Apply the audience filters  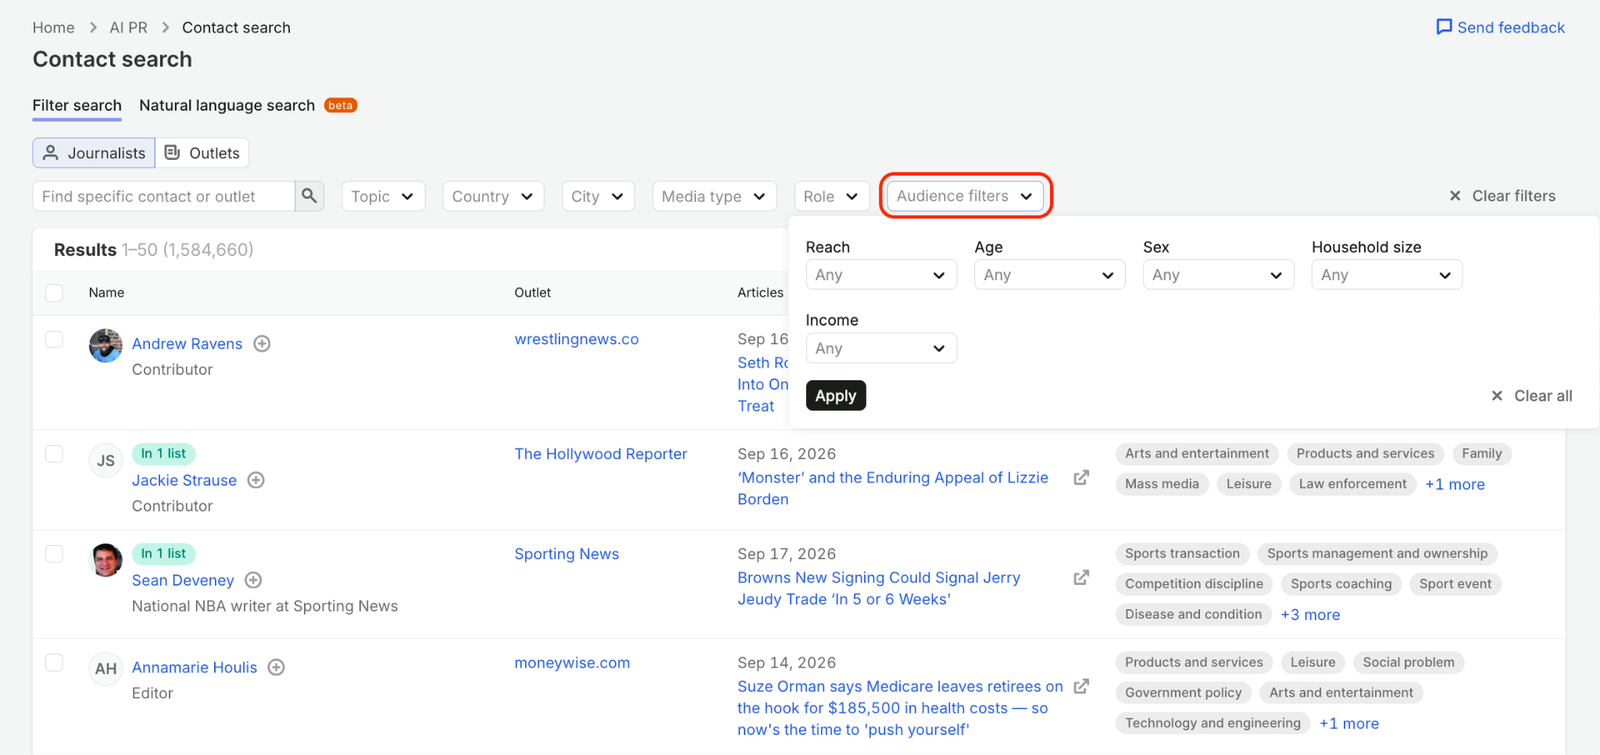click(x=836, y=396)
